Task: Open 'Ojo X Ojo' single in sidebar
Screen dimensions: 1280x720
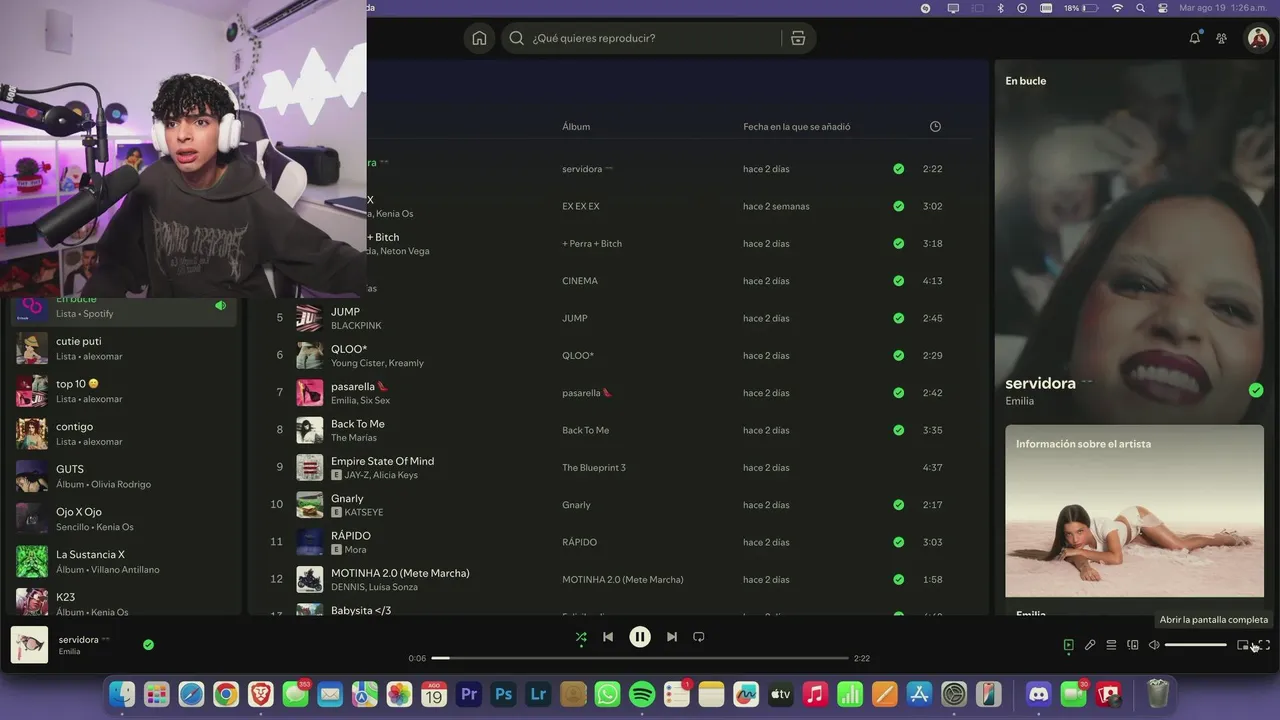Action: (123, 519)
